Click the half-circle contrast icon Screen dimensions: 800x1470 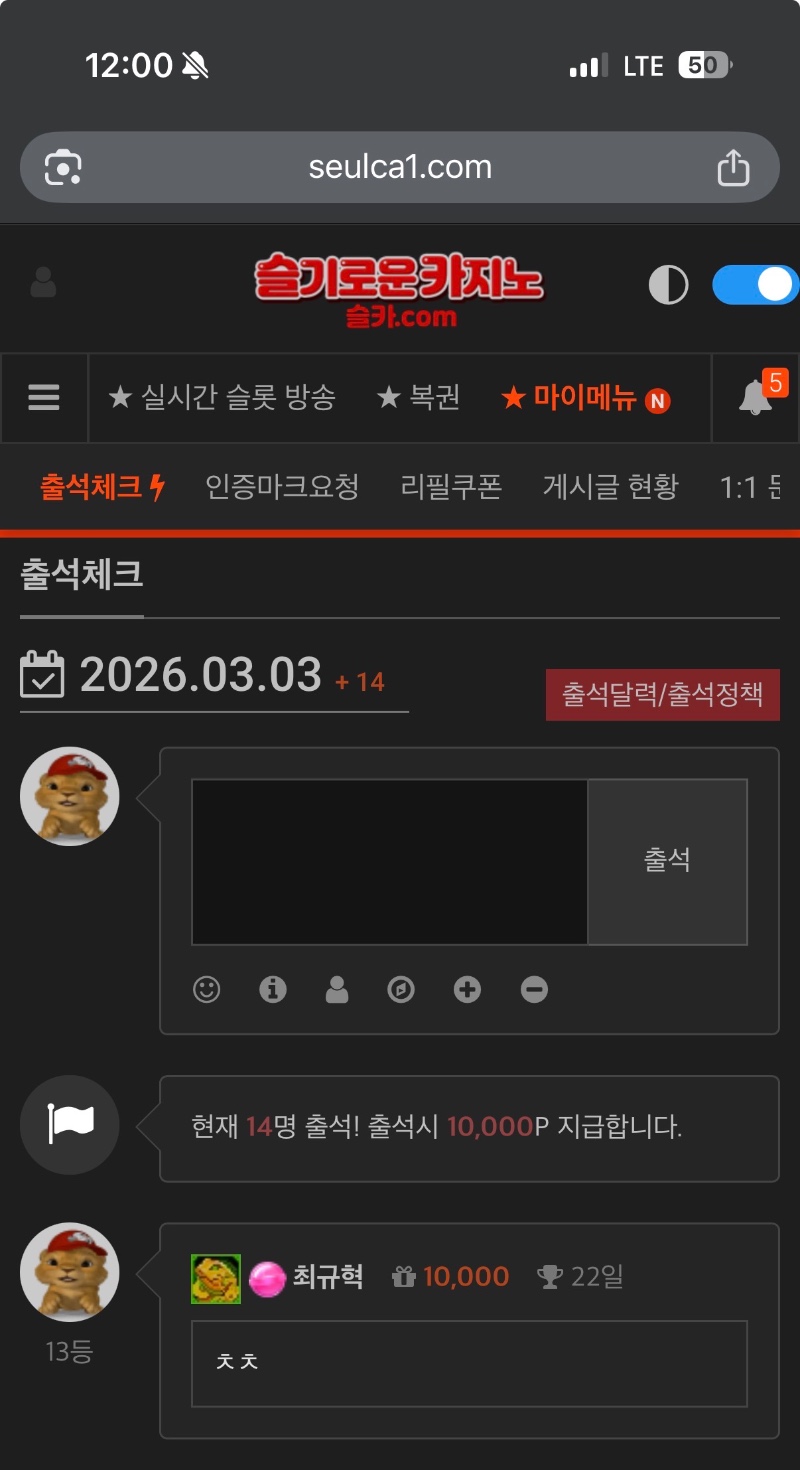[x=668, y=285]
